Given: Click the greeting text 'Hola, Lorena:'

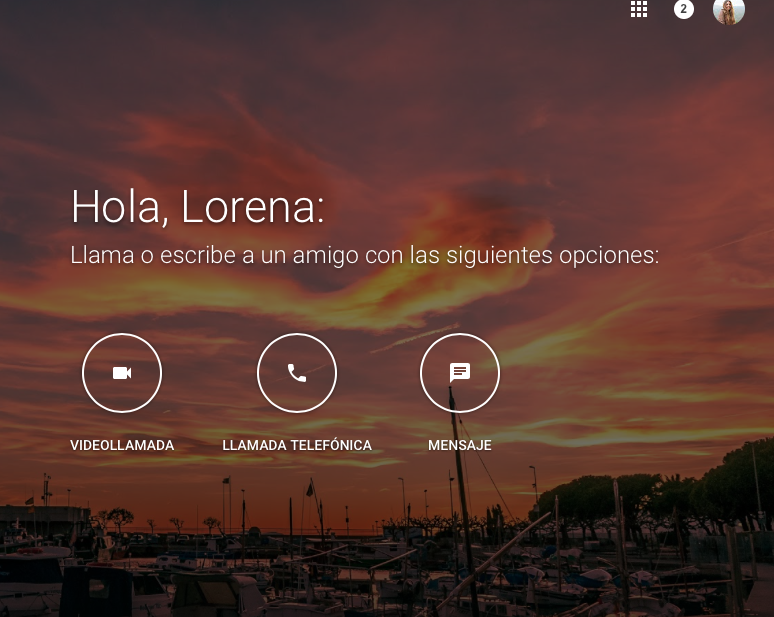Looking at the screenshot, I should click(x=197, y=207).
